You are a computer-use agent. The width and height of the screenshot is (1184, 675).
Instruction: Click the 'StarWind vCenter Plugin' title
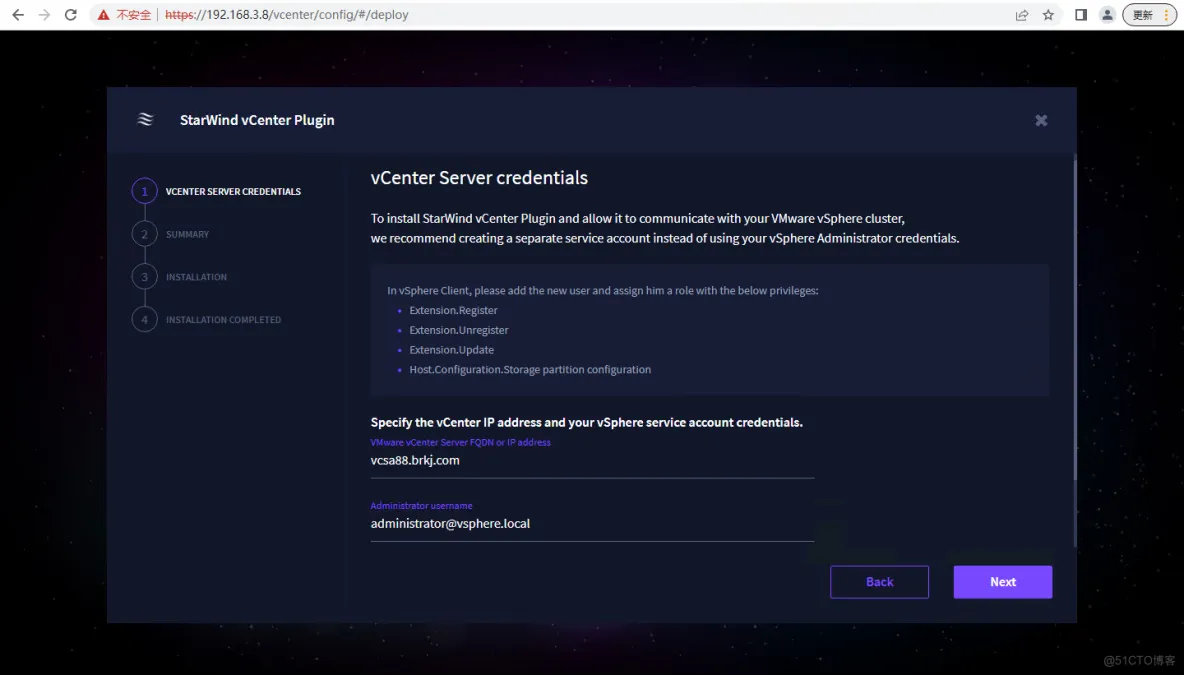[257, 120]
